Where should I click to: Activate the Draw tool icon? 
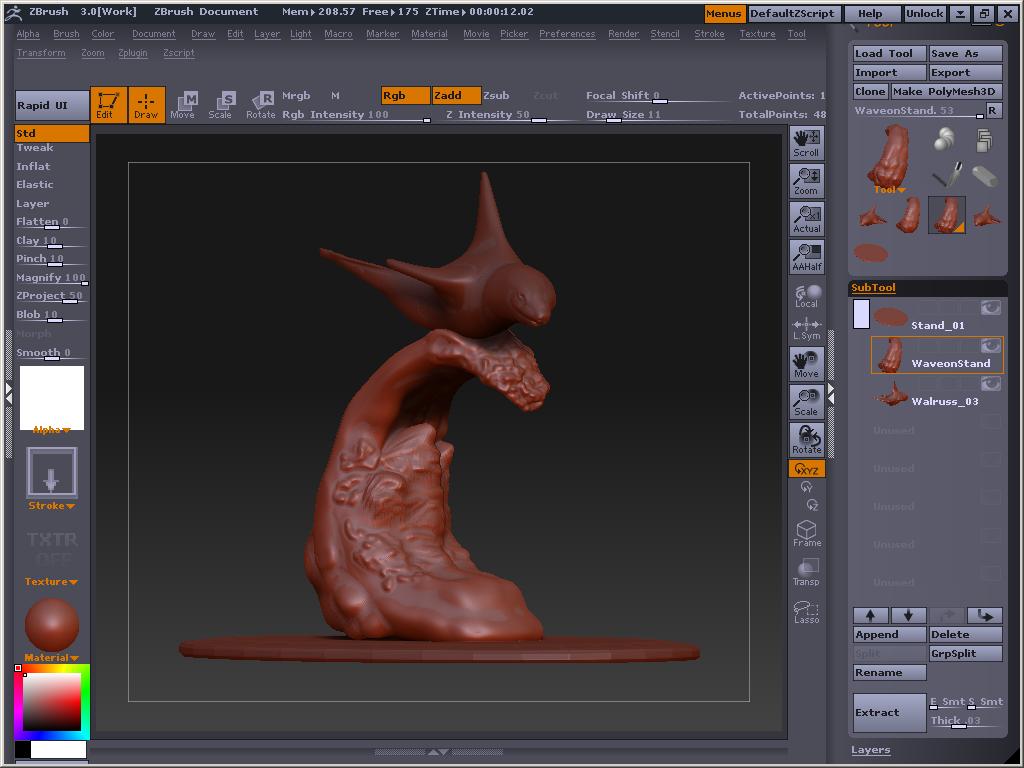coord(146,103)
